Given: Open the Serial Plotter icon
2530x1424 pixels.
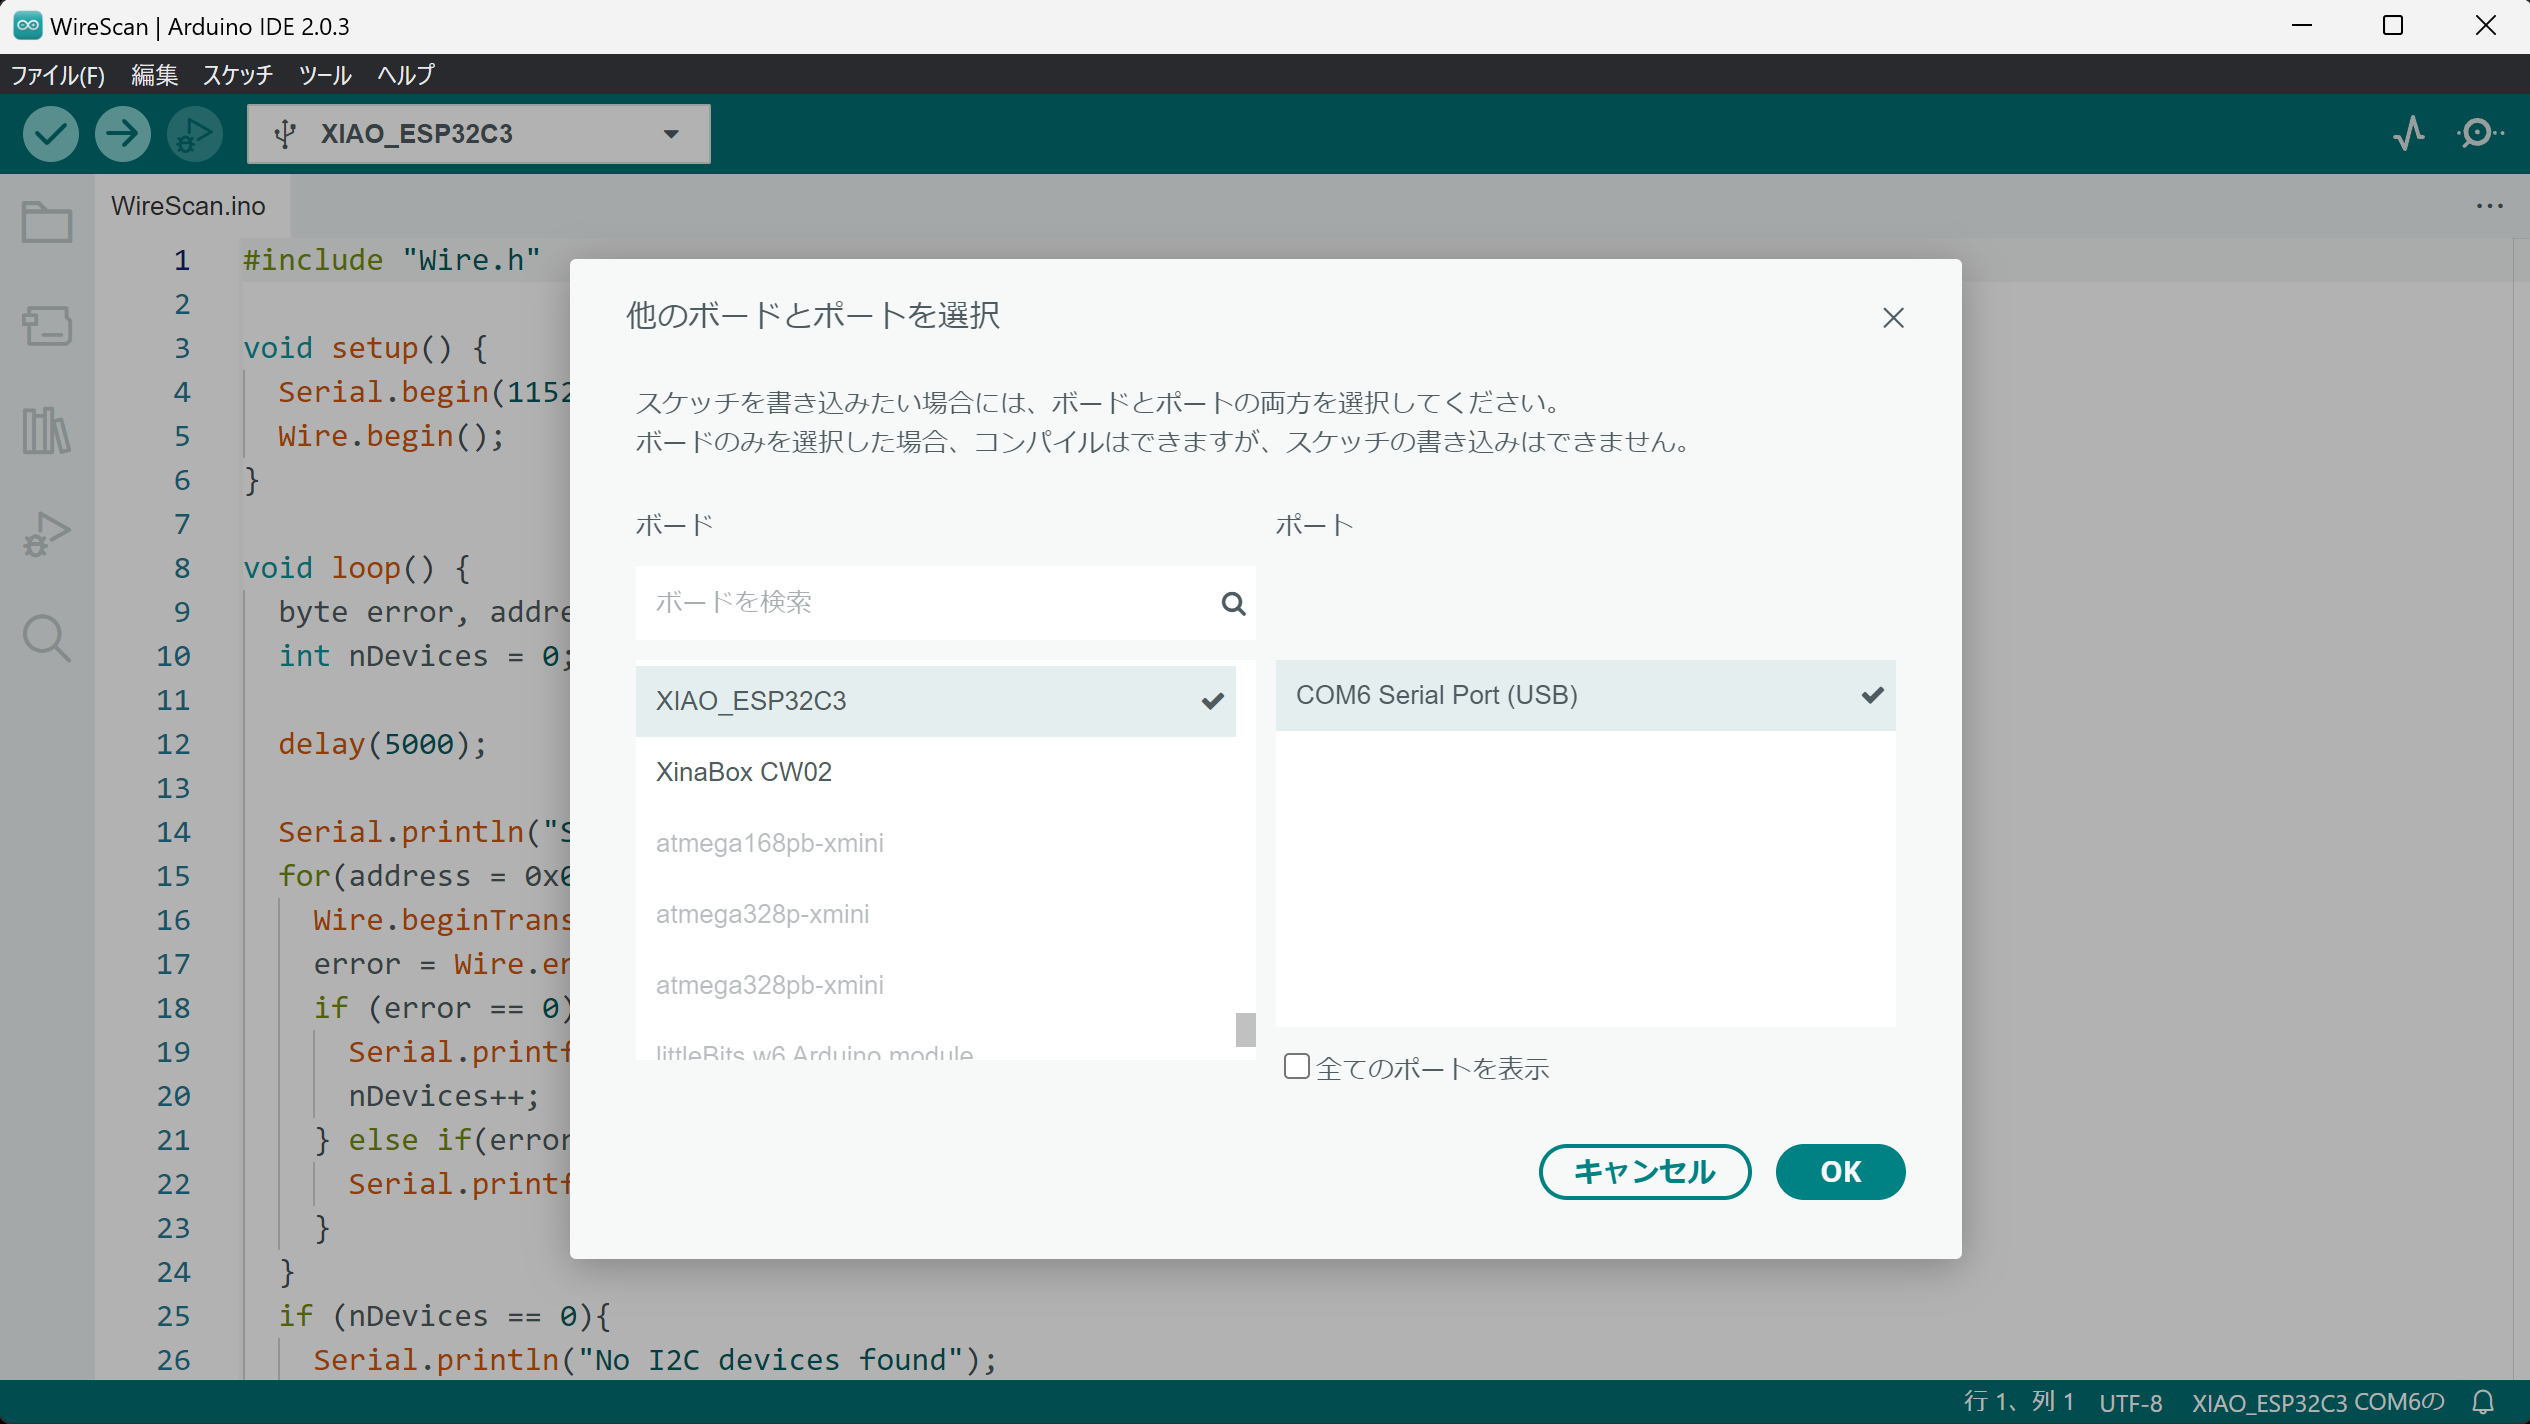Looking at the screenshot, I should (2408, 133).
